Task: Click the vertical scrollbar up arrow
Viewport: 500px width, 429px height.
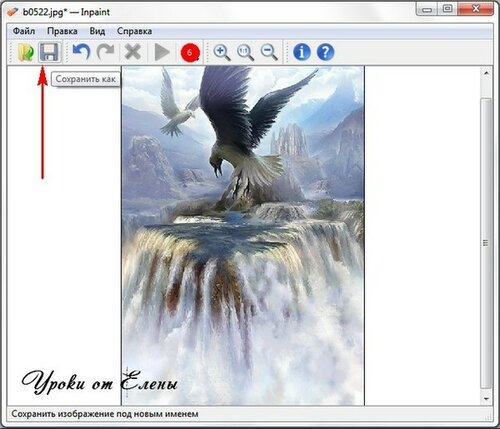Action: click(486, 73)
